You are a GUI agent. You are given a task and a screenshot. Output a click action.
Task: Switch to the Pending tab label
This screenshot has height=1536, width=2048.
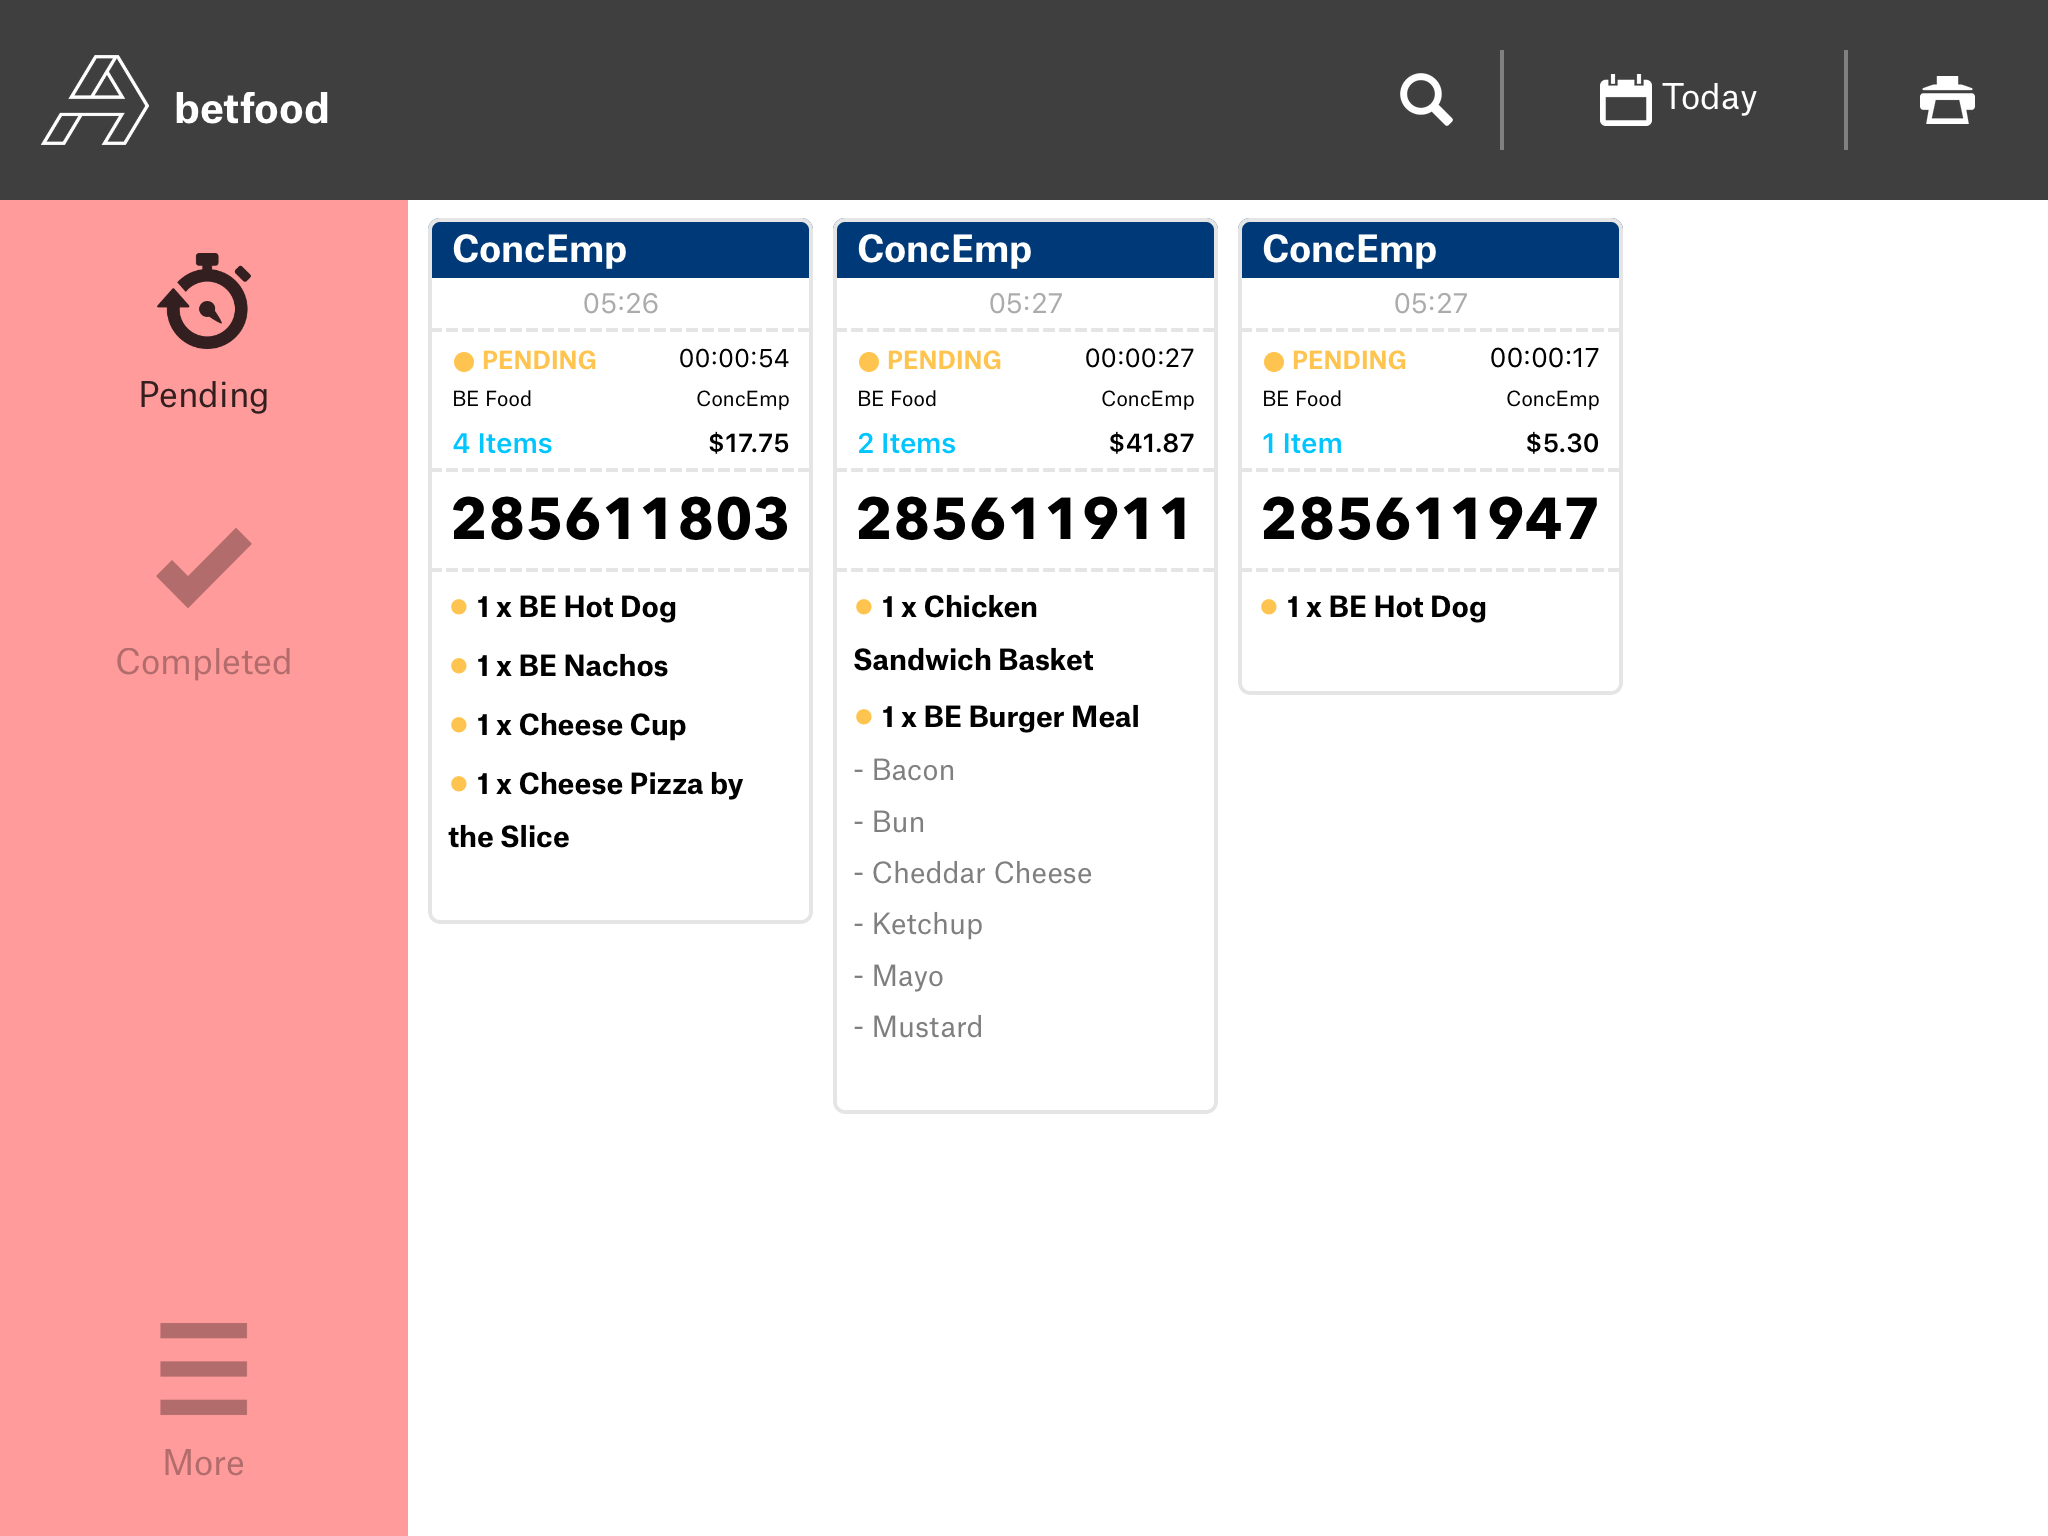(x=204, y=395)
